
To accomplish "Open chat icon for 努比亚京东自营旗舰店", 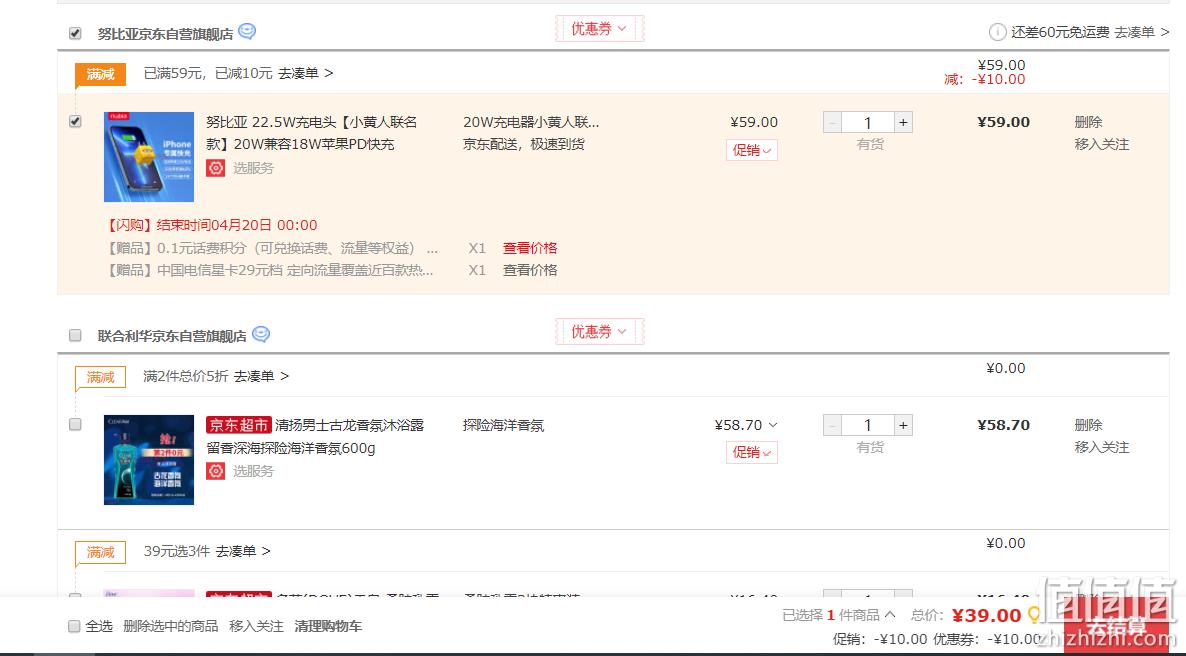I will pos(247,32).
